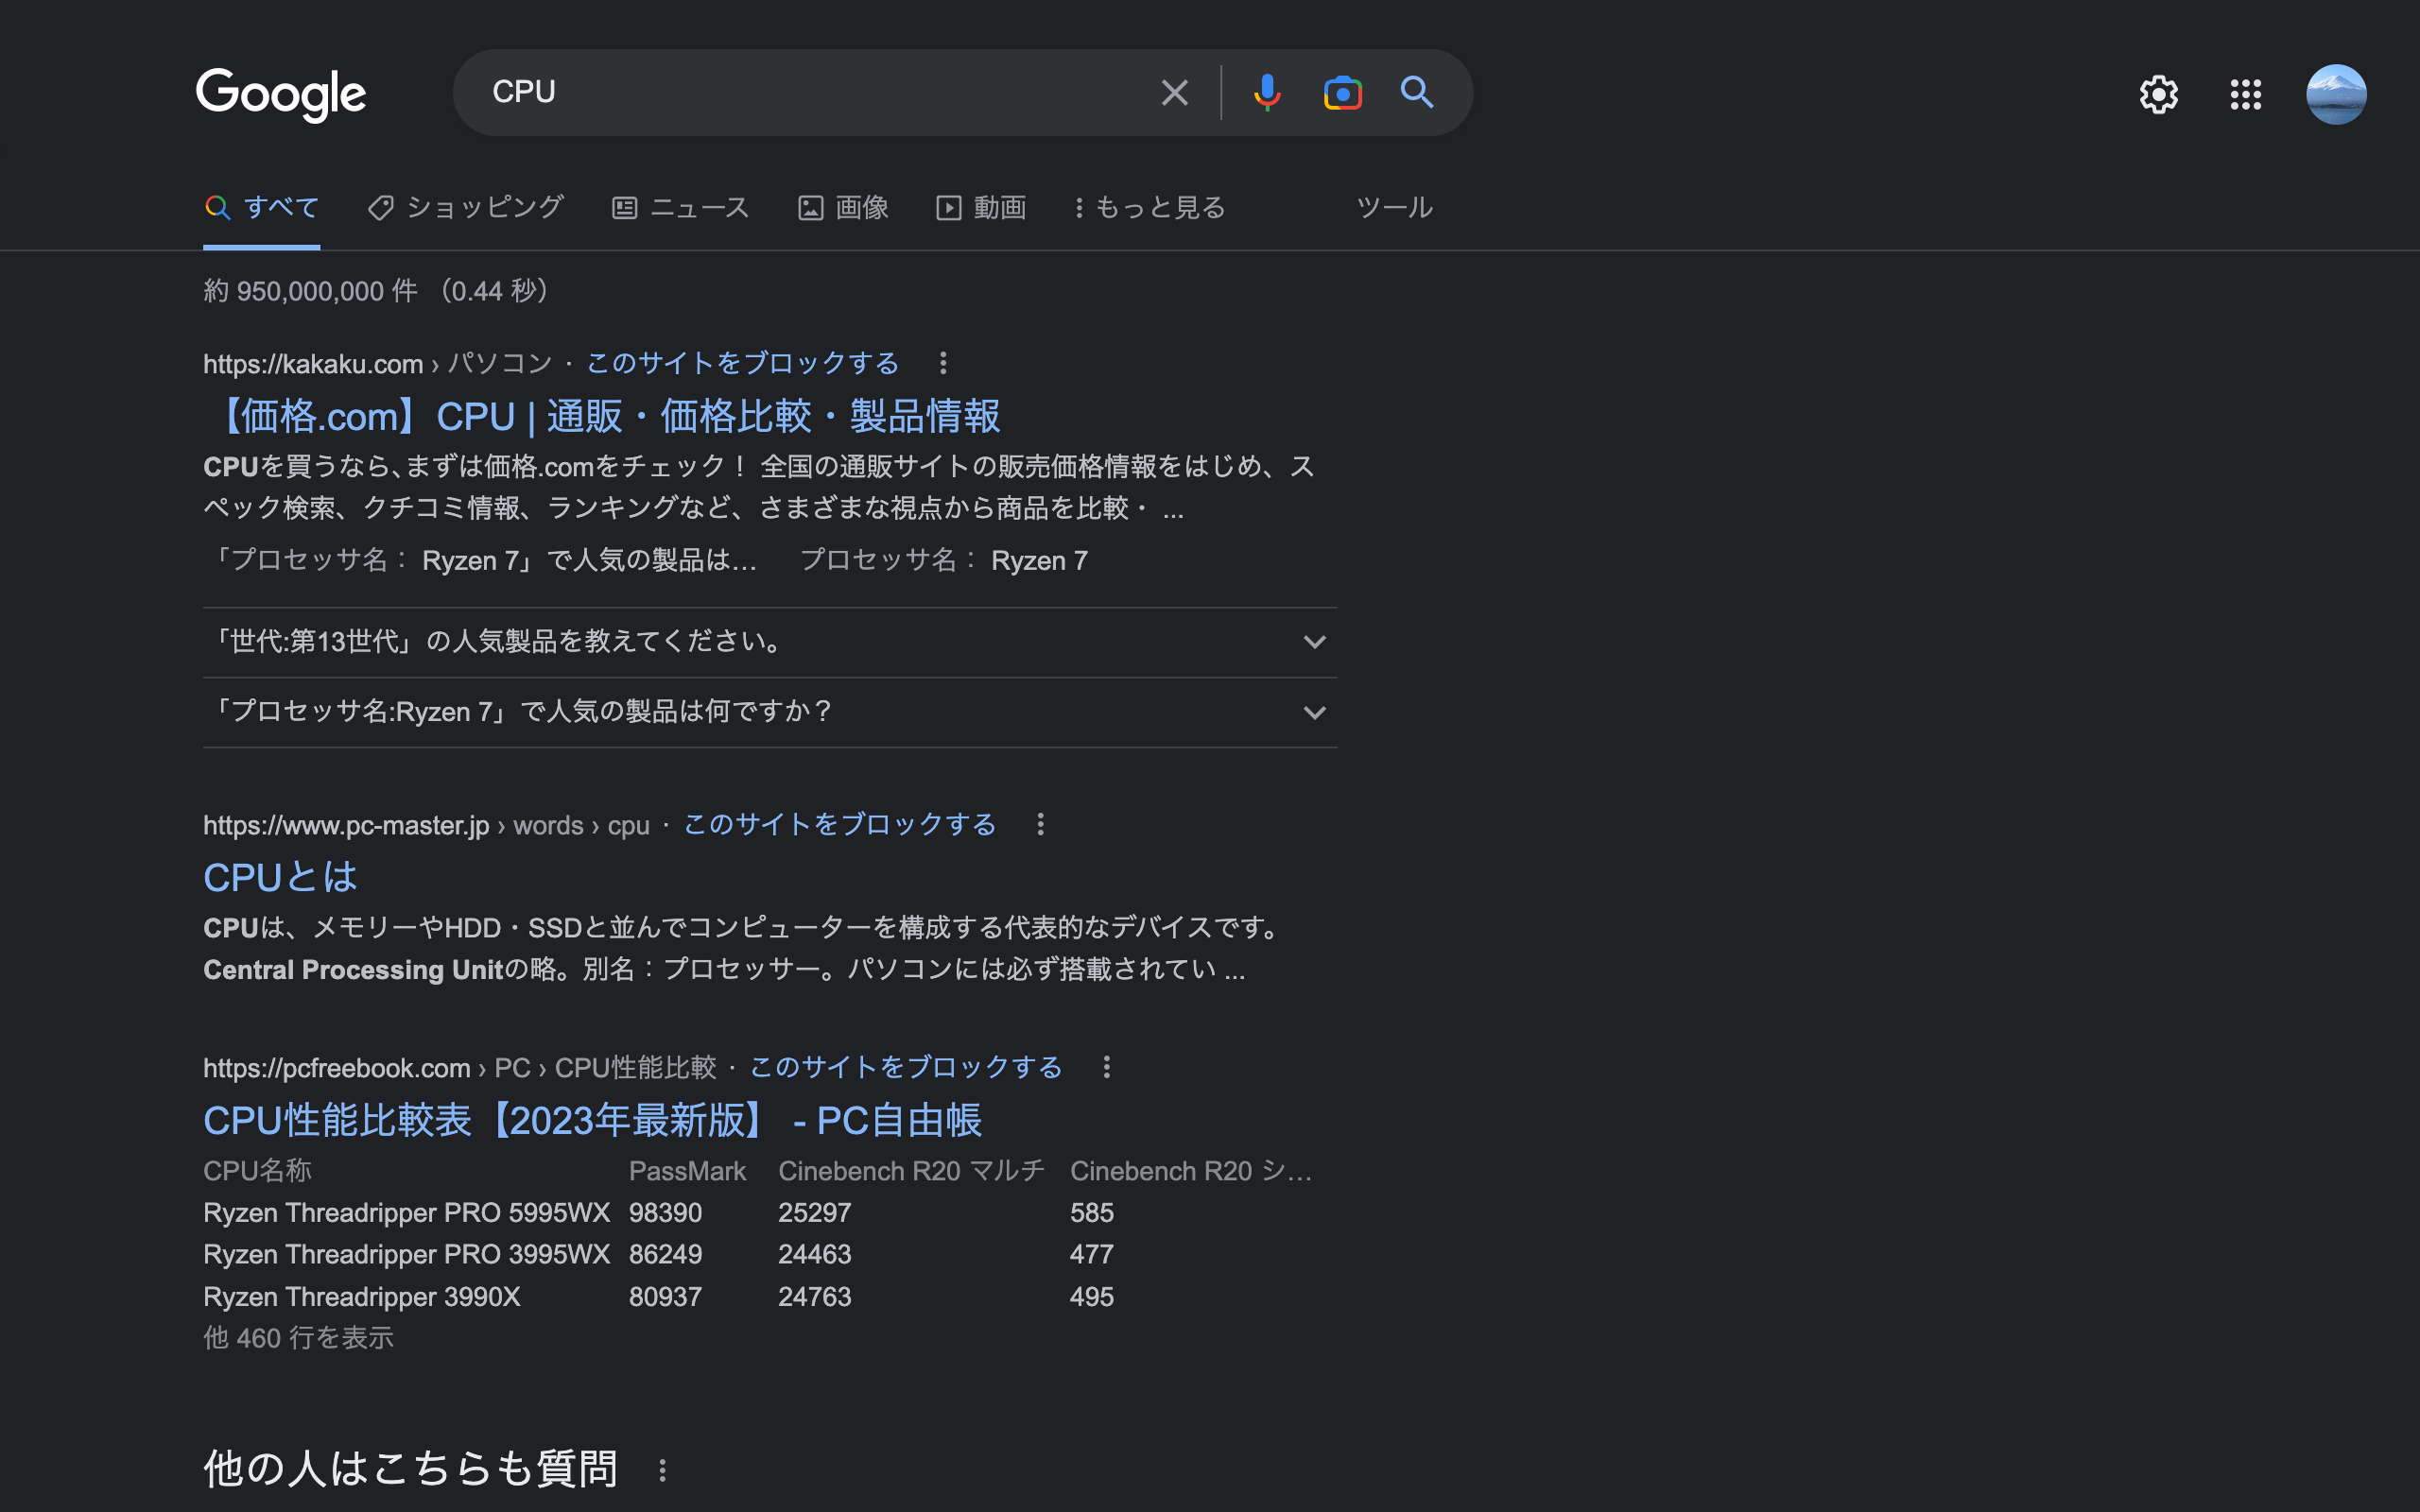This screenshot has height=1512, width=2420.
Task: Open Google Lens camera search
Action: [1342, 92]
